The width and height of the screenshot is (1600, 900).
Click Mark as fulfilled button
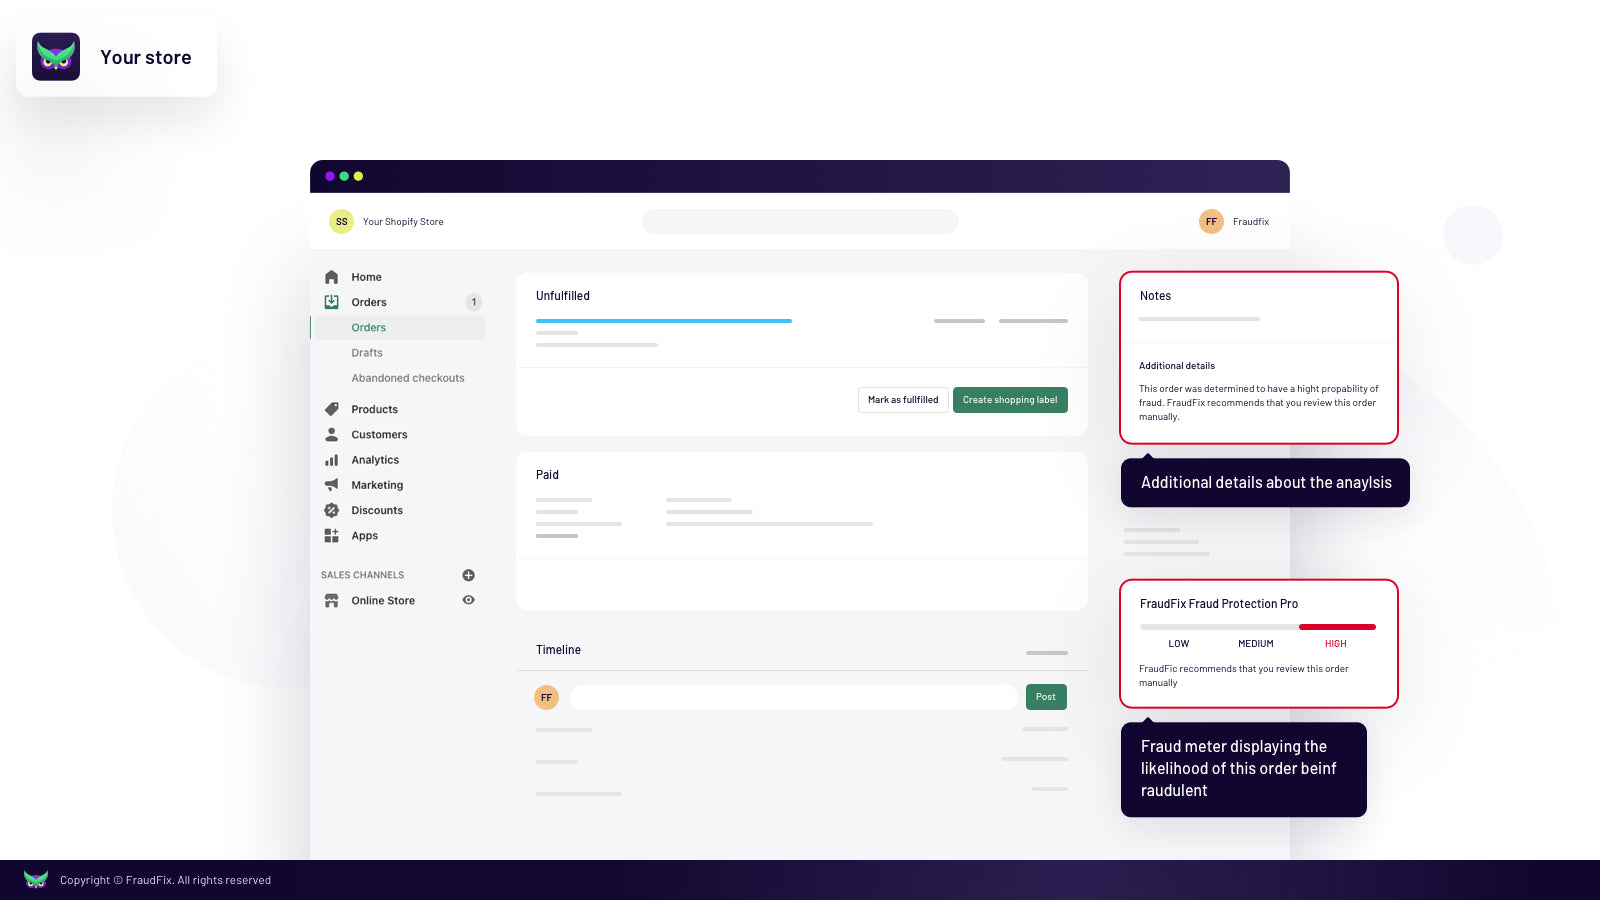pyautogui.click(x=903, y=400)
